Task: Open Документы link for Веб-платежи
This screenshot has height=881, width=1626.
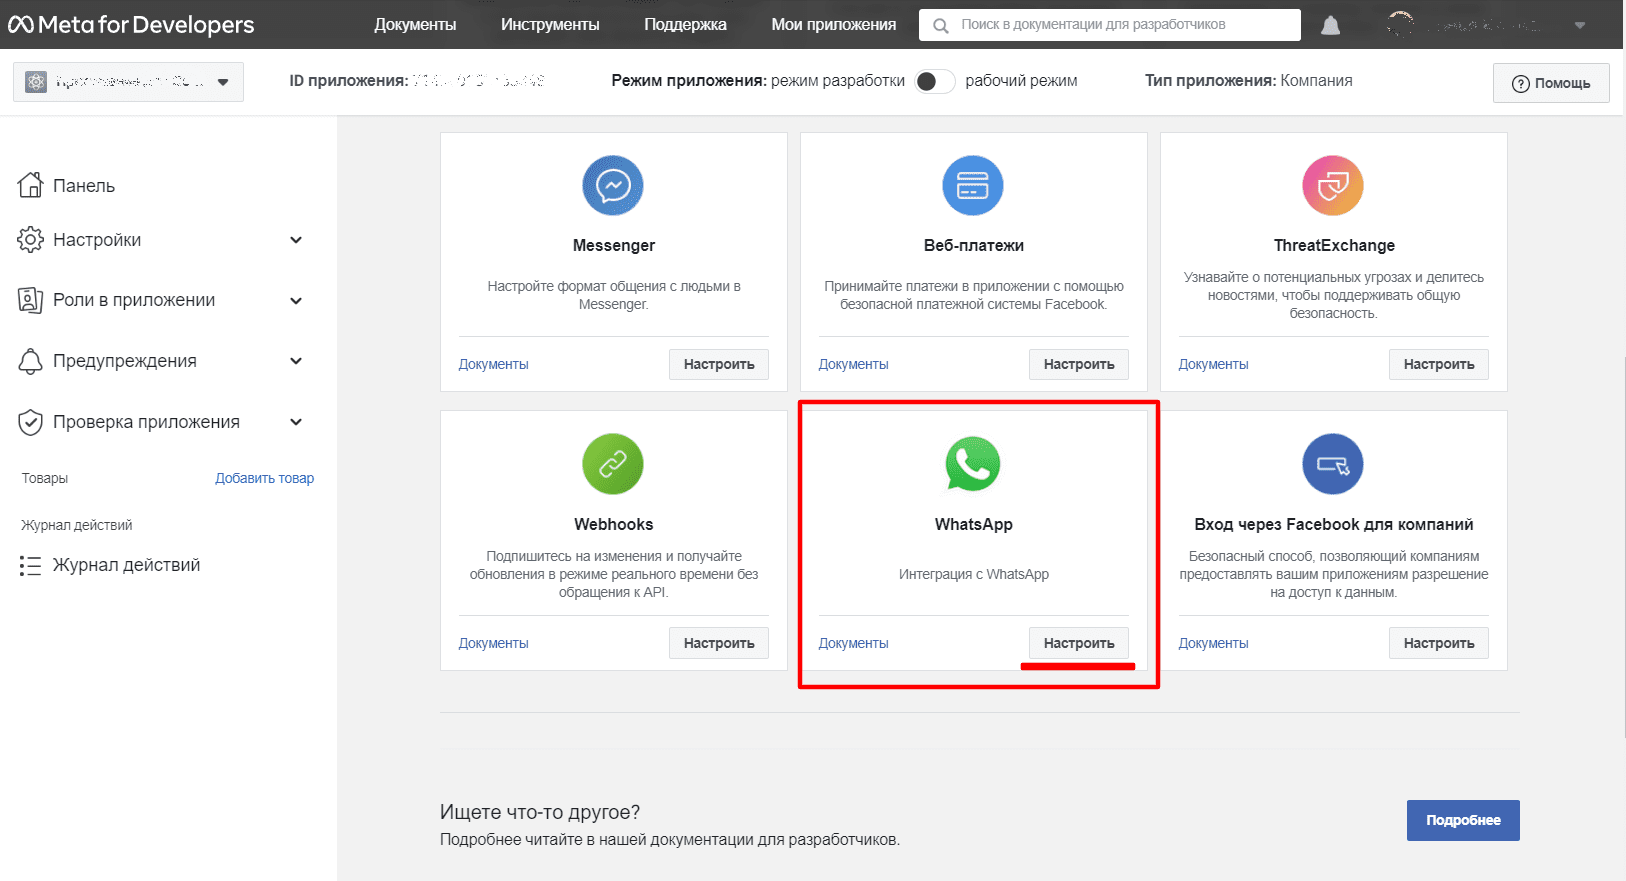Action: tap(853, 364)
